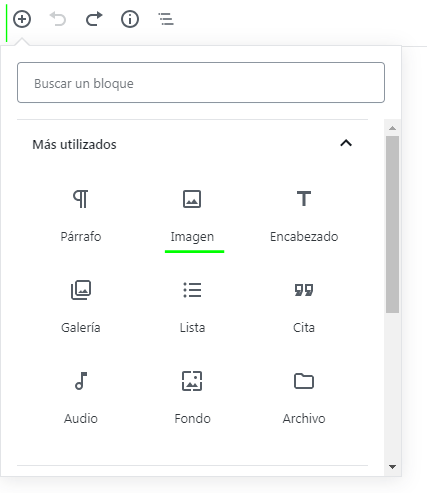The width and height of the screenshot is (427, 493).
Task: Add a Cita quote block
Action: pyautogui.click(x=304, y=306)
